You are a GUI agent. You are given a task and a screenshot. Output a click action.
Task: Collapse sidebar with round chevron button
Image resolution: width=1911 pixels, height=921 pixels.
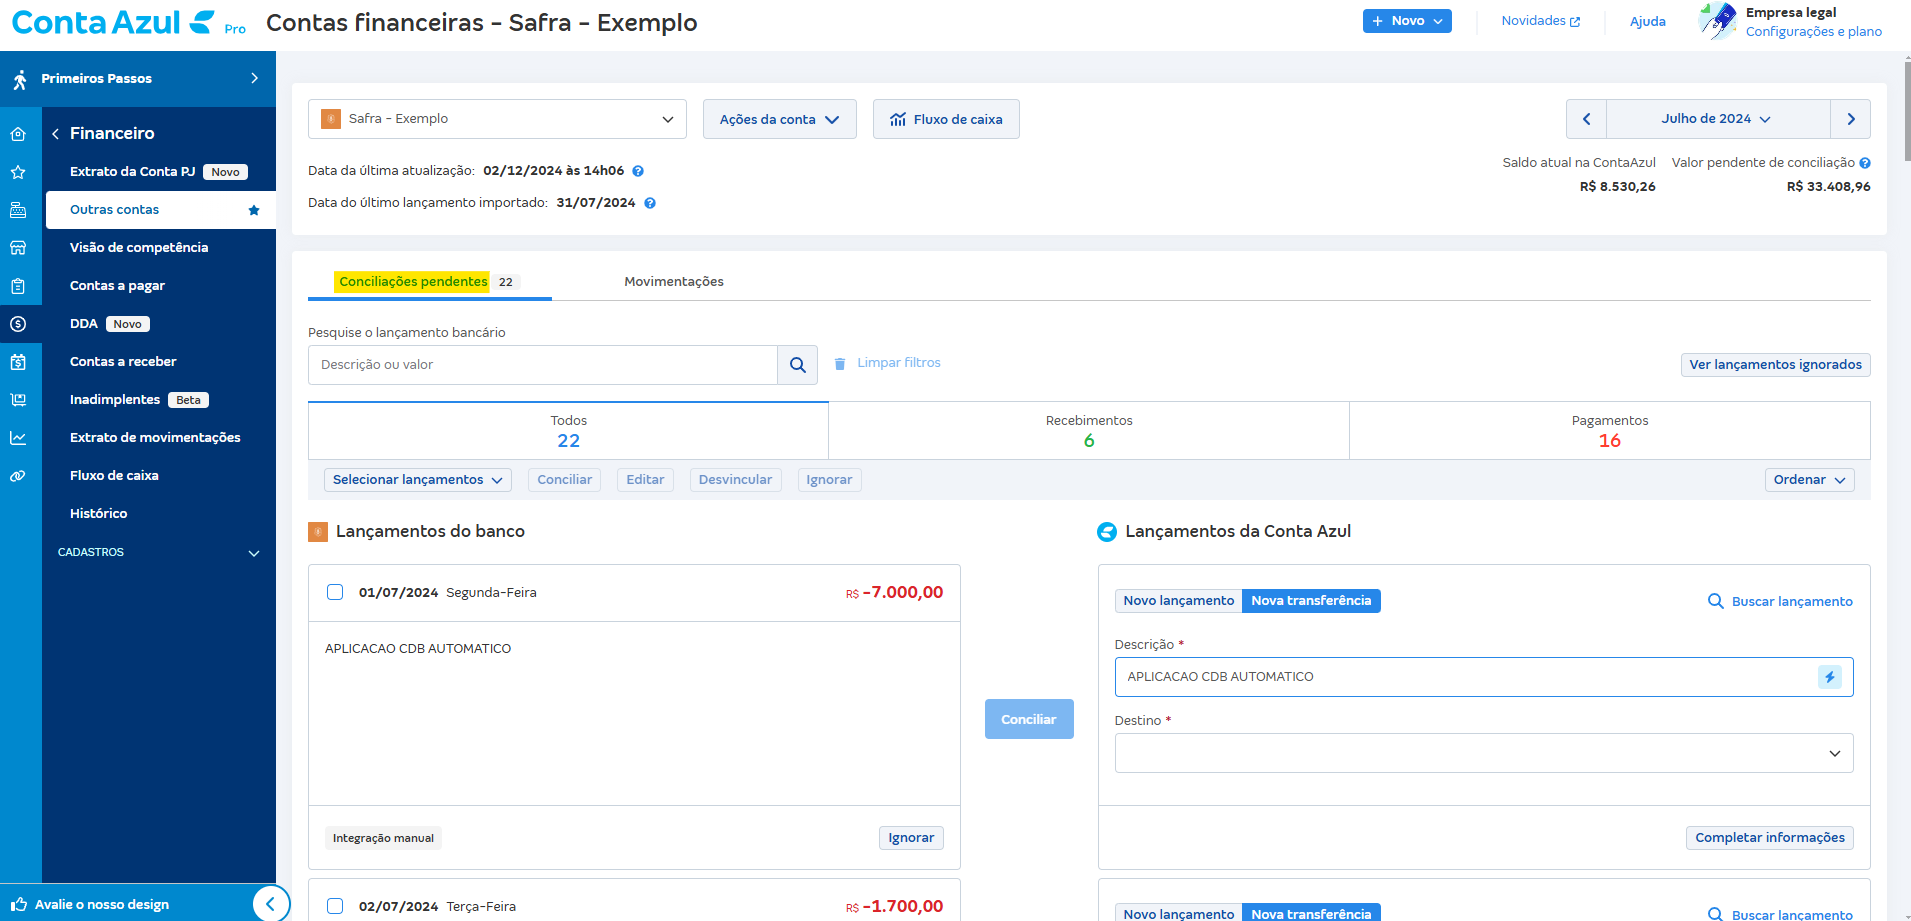pos(270,904)
